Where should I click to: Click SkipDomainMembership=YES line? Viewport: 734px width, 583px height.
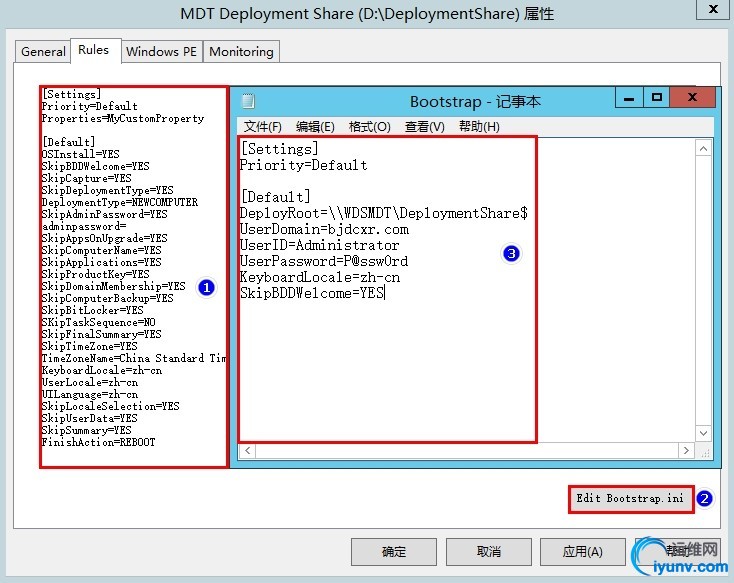[114, 286]
